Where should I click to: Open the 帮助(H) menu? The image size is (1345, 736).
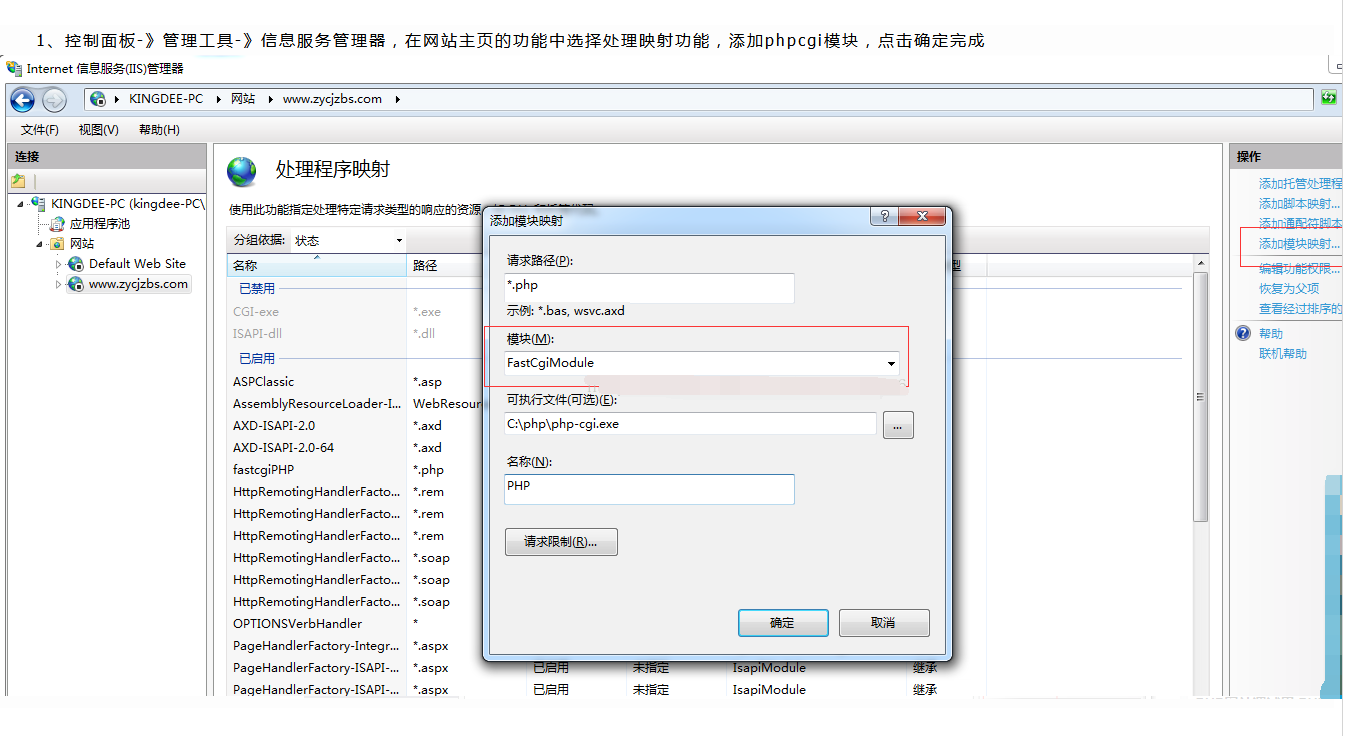(x=159, y=130)
